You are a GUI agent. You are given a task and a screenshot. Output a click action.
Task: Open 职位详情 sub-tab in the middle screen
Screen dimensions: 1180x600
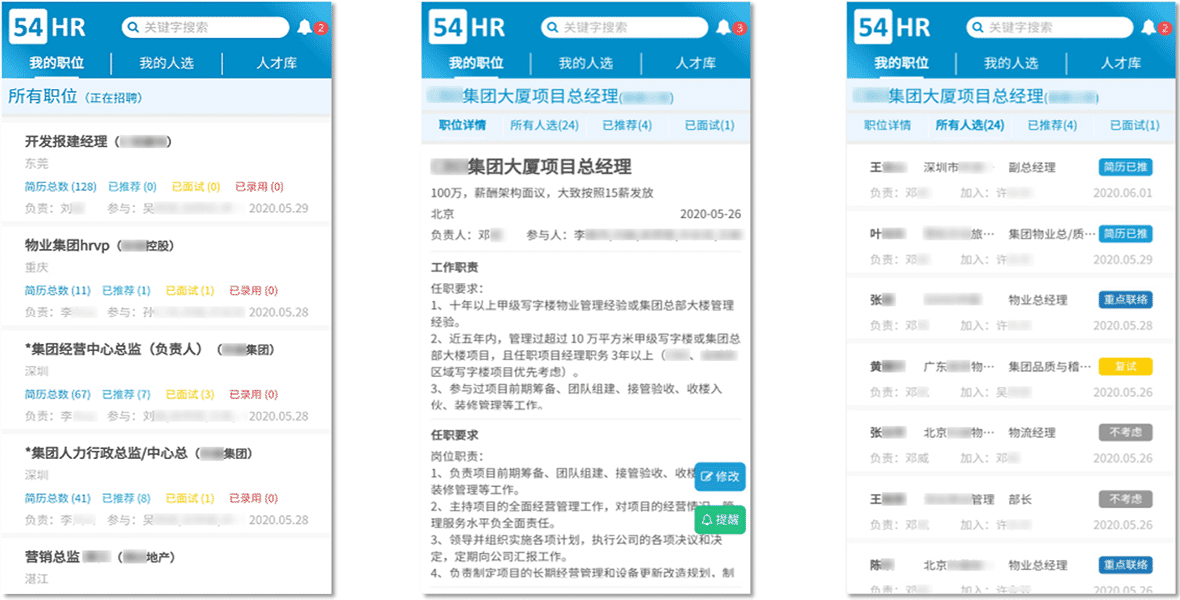(462, 125)
